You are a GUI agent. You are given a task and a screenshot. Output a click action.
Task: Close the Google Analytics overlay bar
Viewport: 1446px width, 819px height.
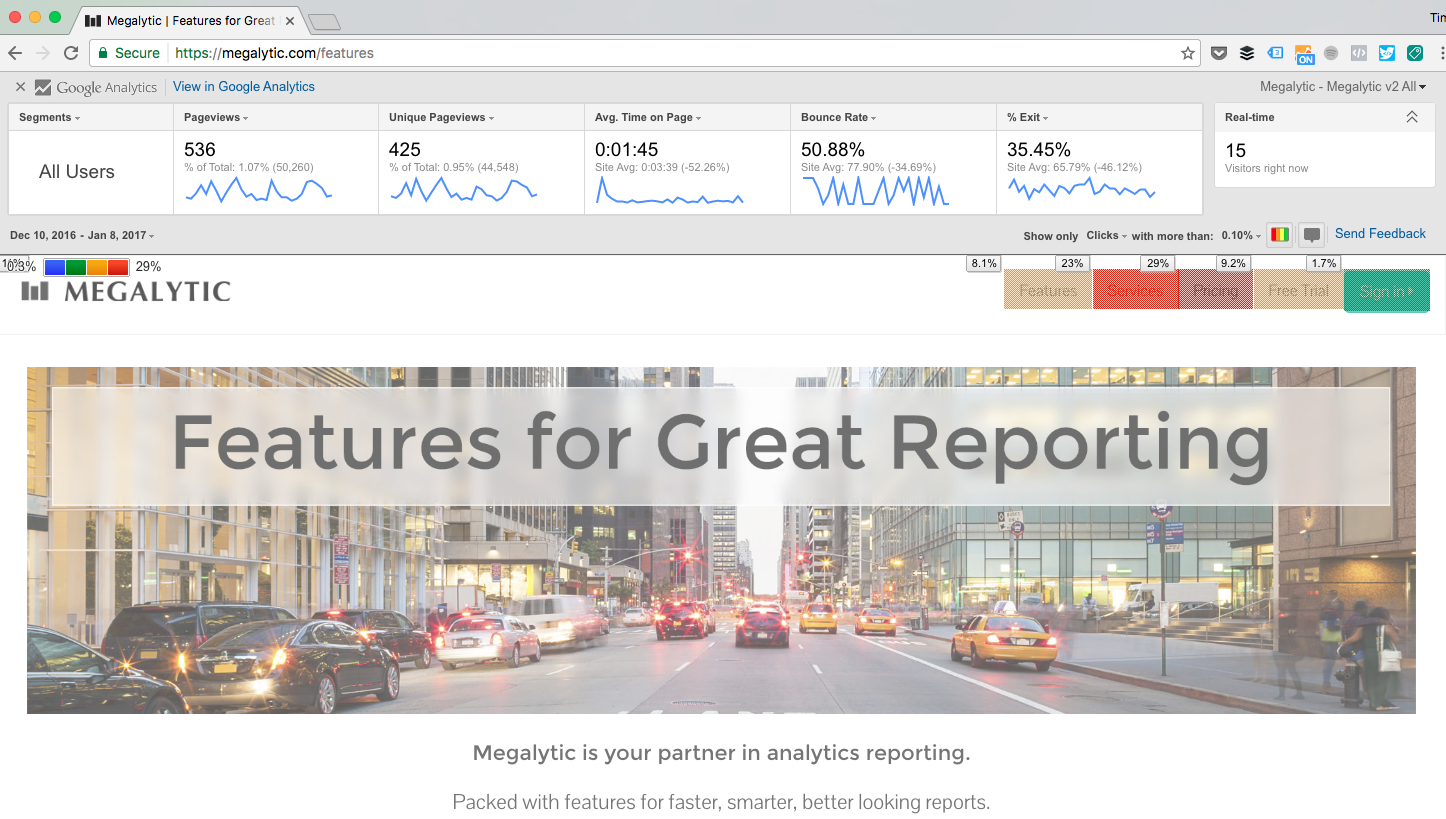tap(20, 87)
